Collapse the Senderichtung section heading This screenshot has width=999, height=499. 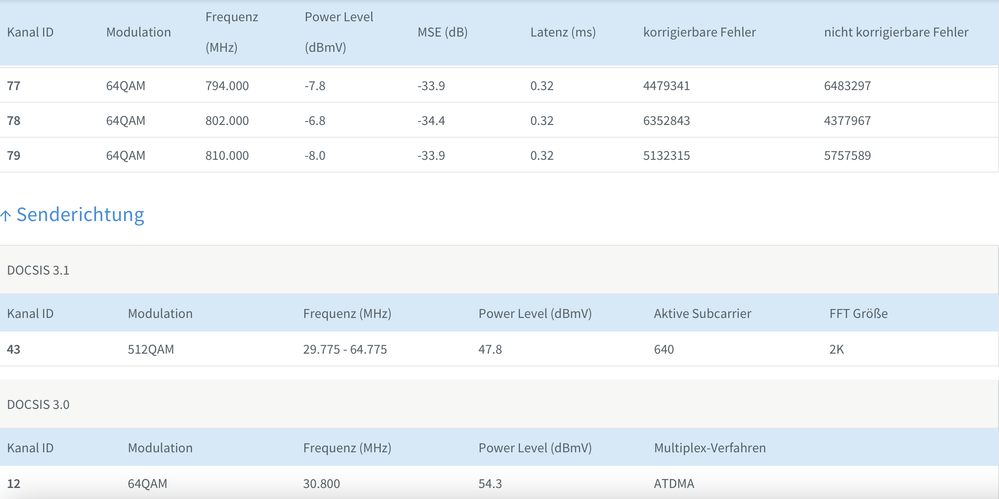click(72, 214)
